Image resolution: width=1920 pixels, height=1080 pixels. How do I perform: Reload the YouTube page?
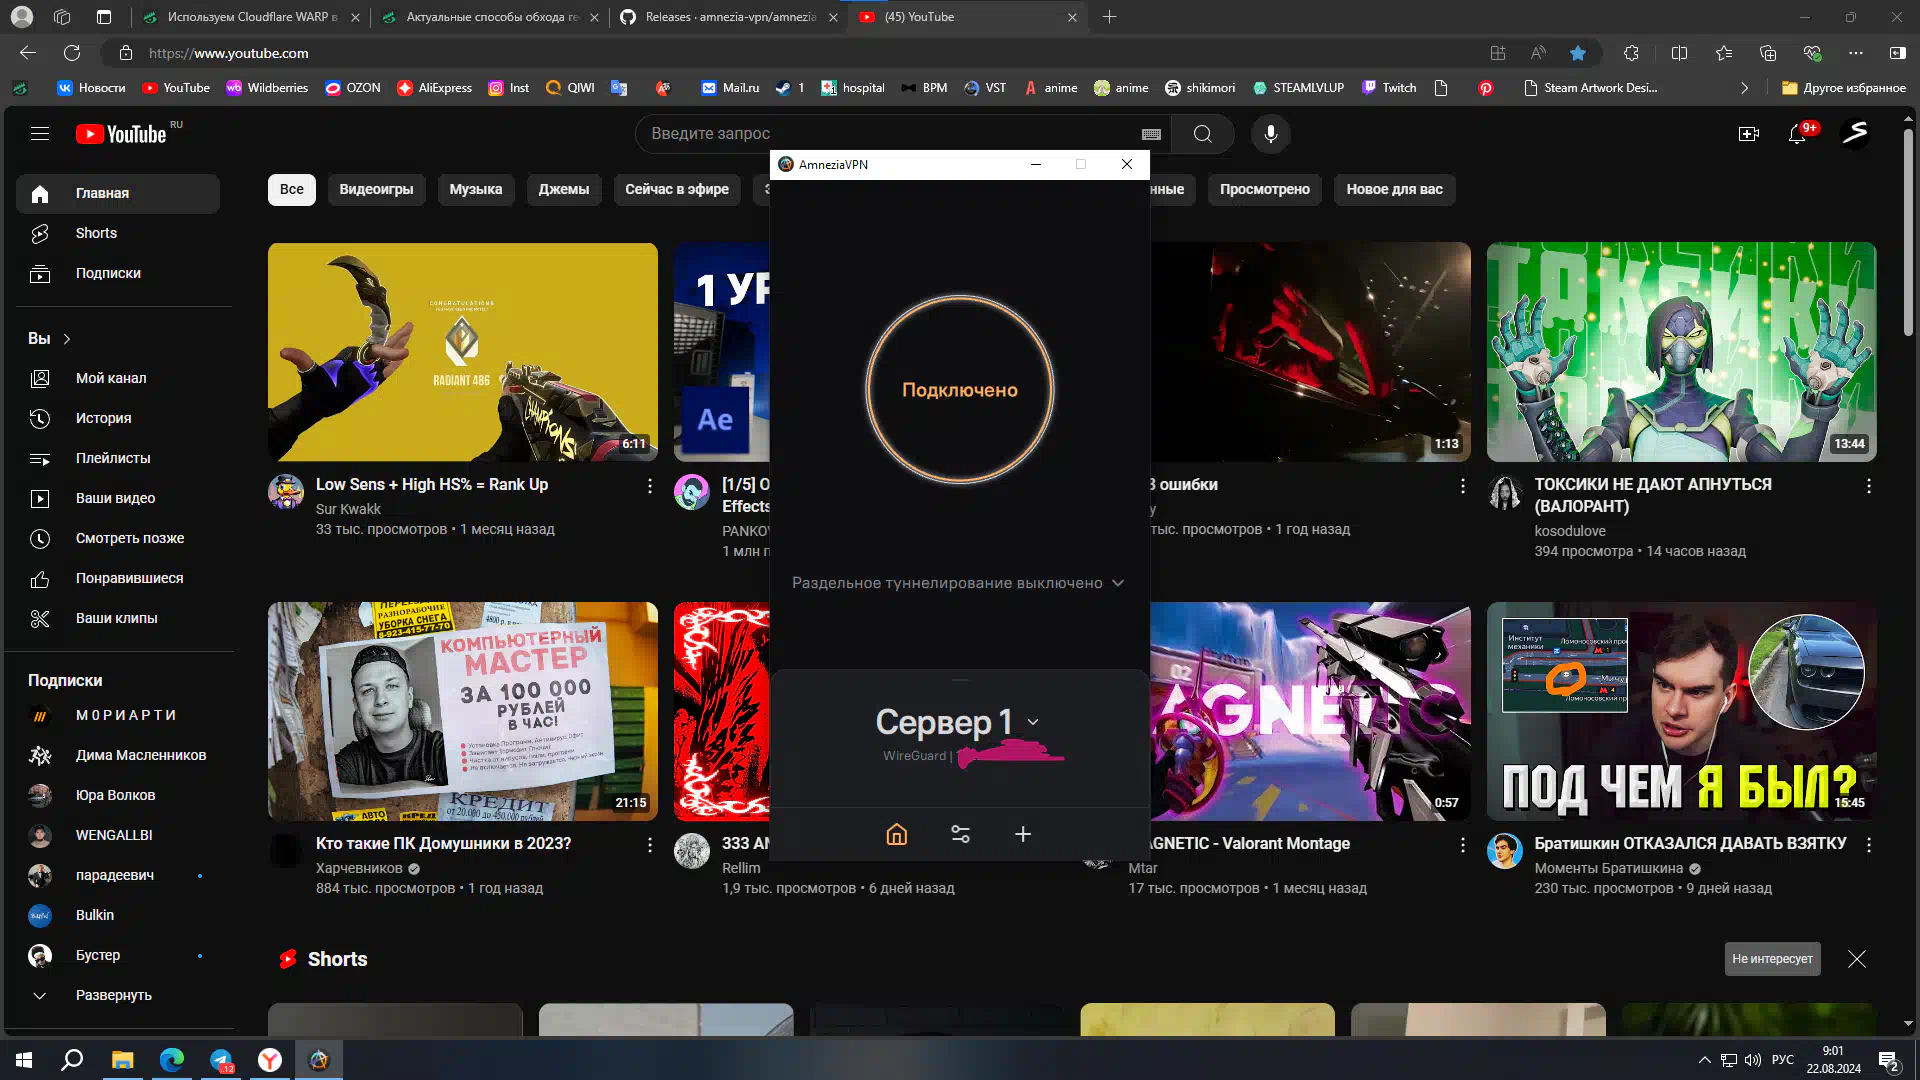[72, 53]
